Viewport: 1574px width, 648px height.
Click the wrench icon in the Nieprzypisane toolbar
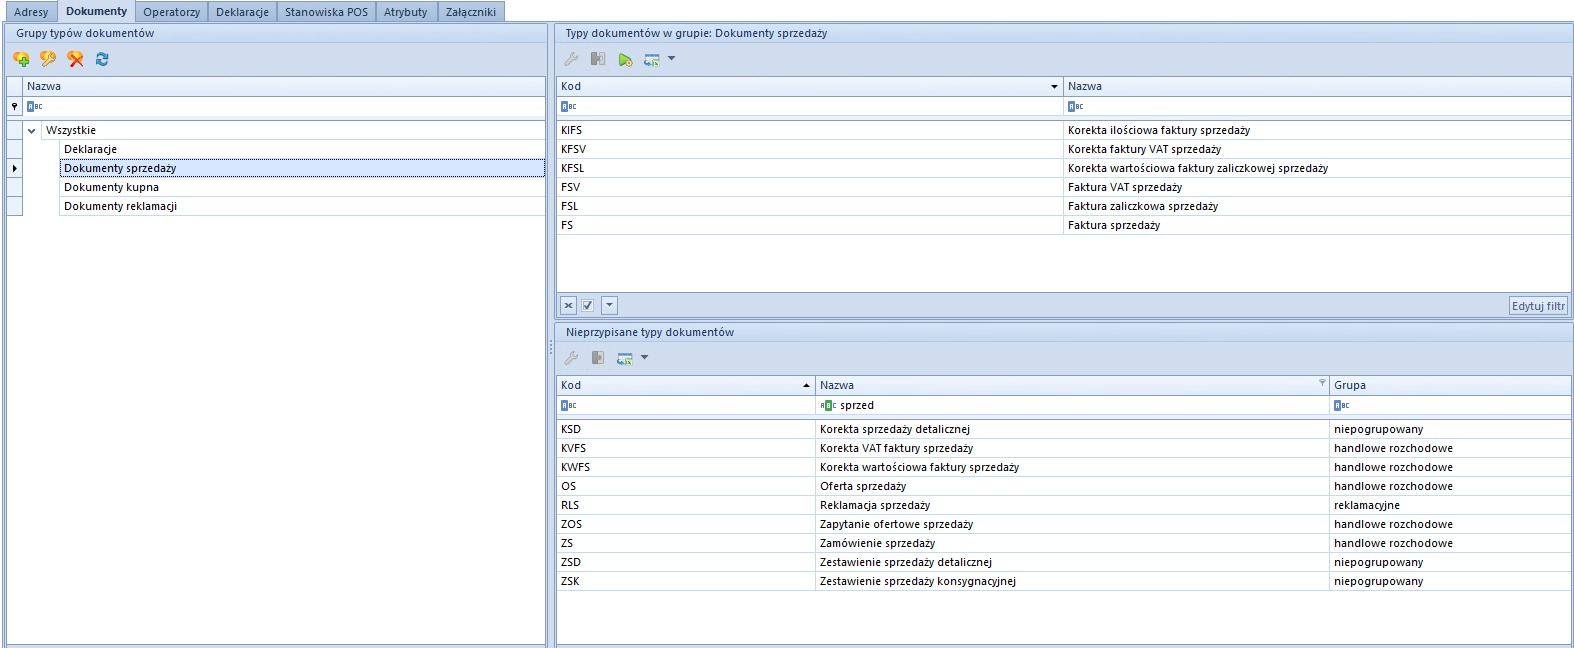(571, 358)
